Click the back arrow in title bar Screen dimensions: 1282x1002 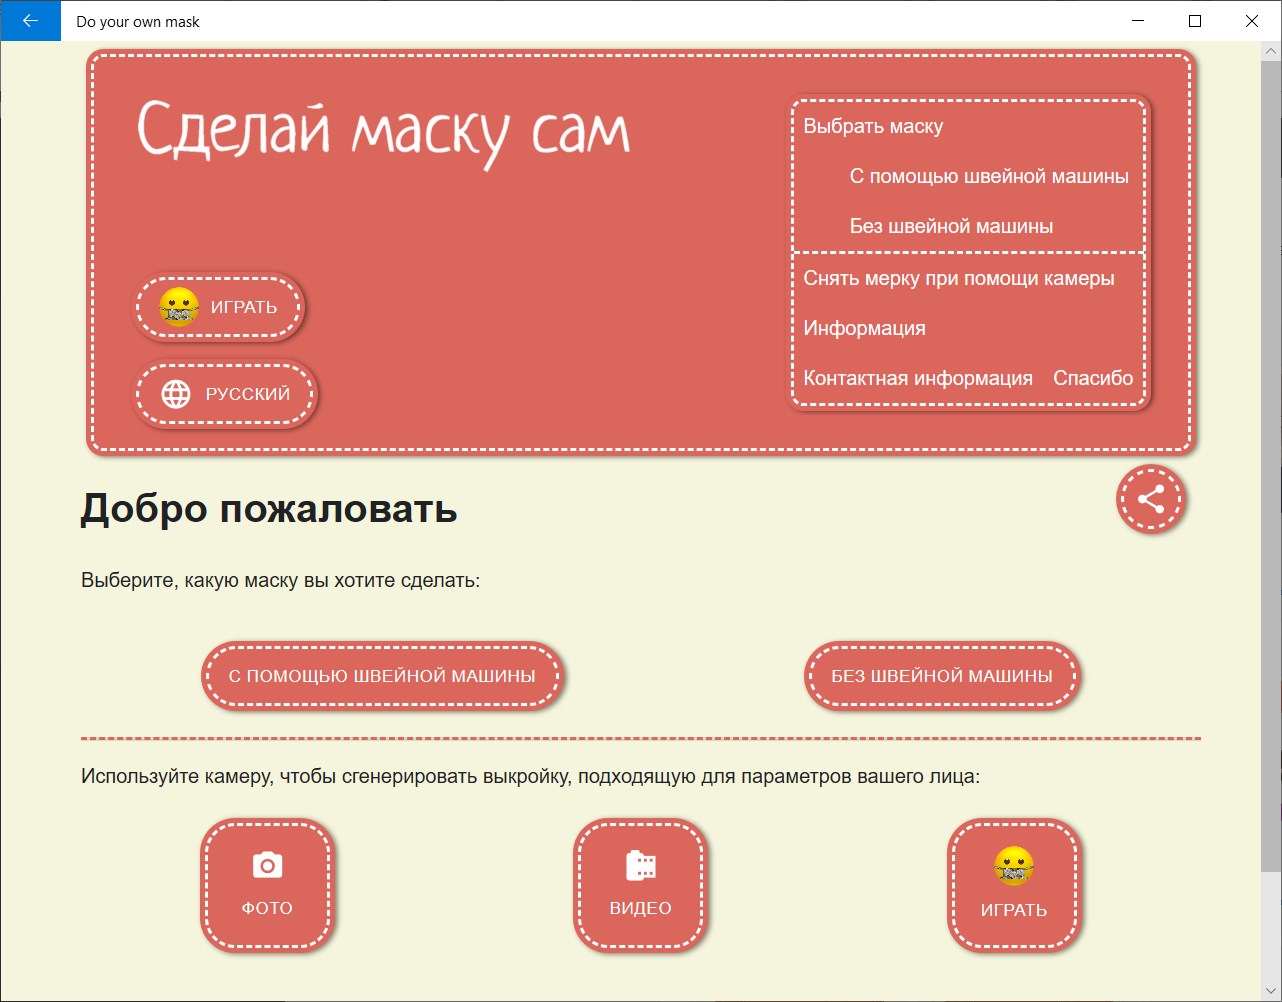[x=30, y=21]
